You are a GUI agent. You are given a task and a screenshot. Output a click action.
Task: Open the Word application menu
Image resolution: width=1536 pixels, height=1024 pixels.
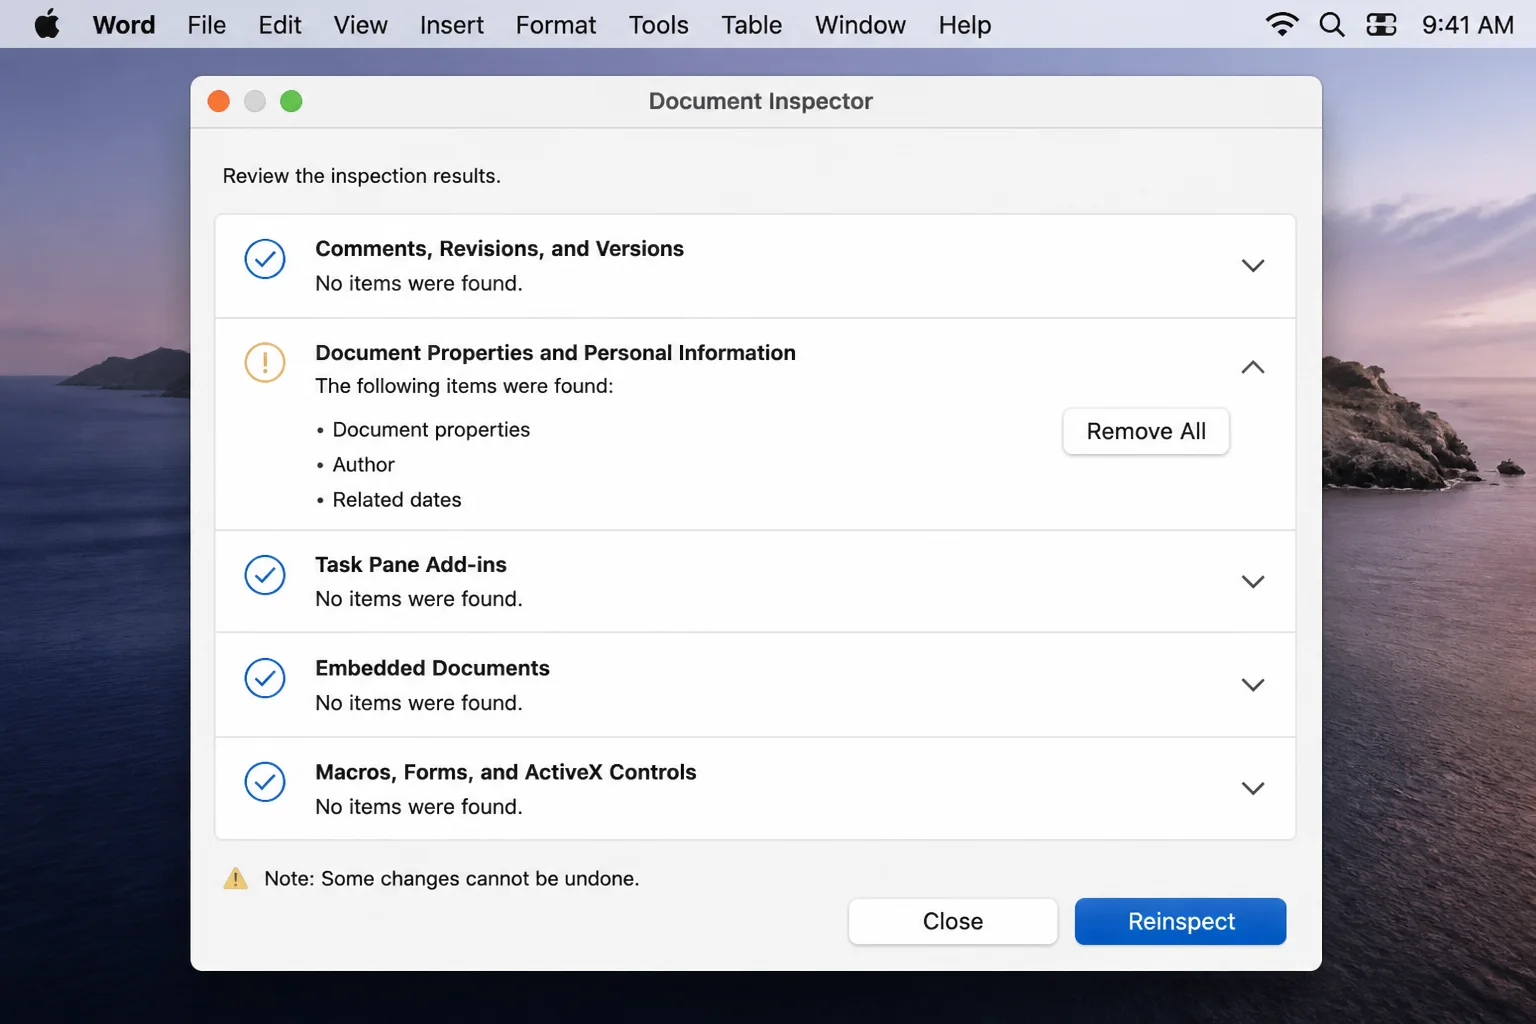(x=124, y=25)
